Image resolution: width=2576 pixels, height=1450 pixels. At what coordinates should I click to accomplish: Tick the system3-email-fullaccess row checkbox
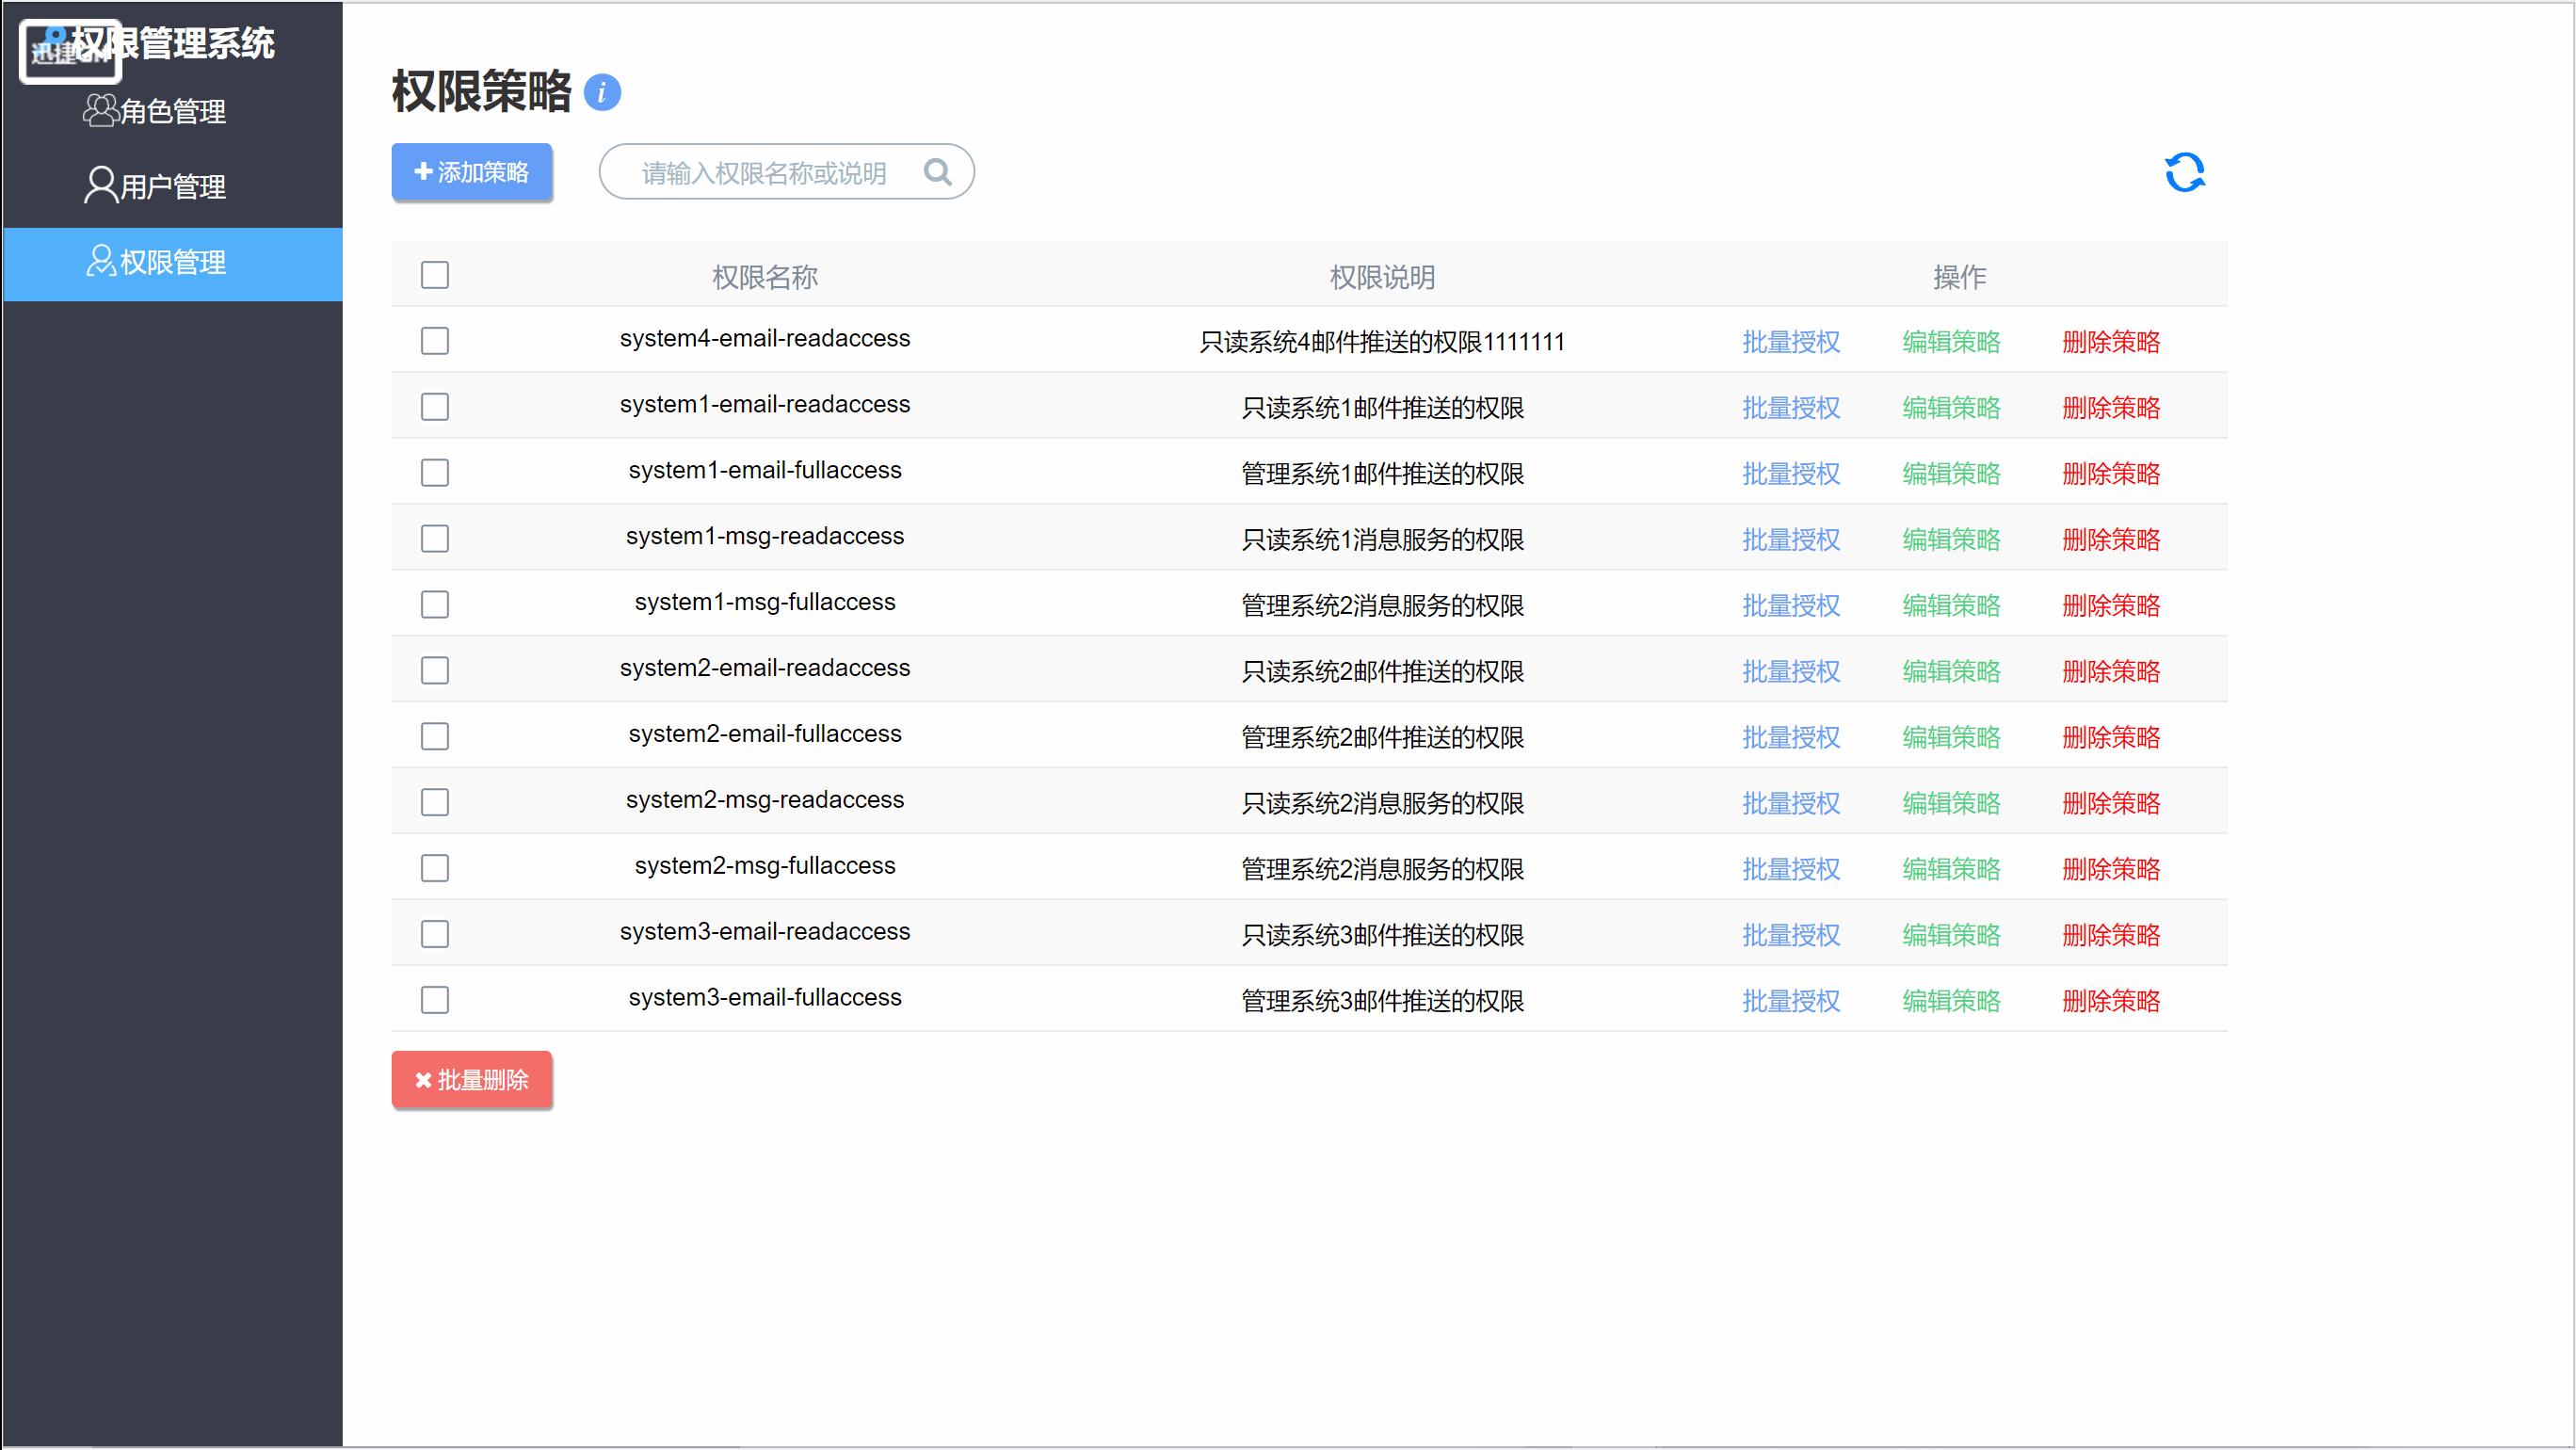(x=435, y=1000)
